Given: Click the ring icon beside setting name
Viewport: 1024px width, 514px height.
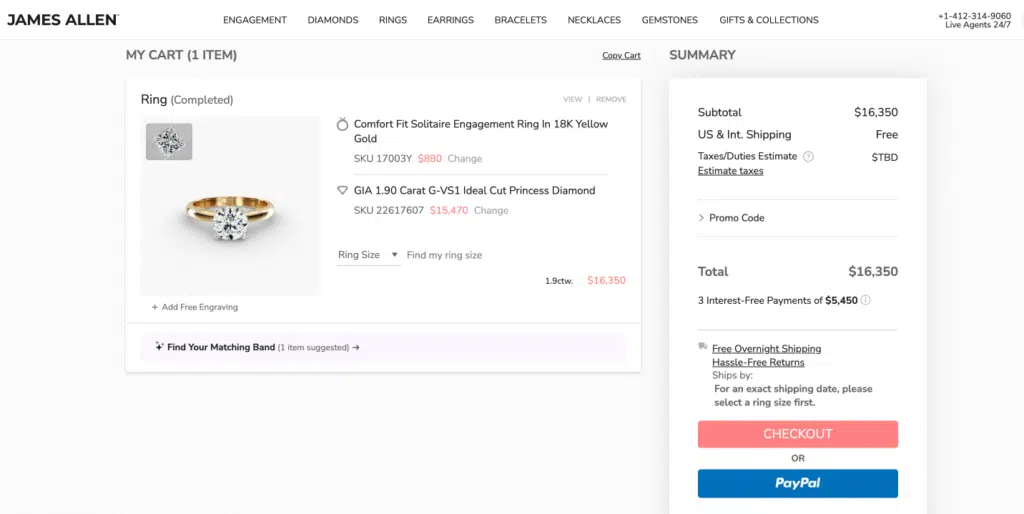Looking at the screenshot, I should click(343, 125).
